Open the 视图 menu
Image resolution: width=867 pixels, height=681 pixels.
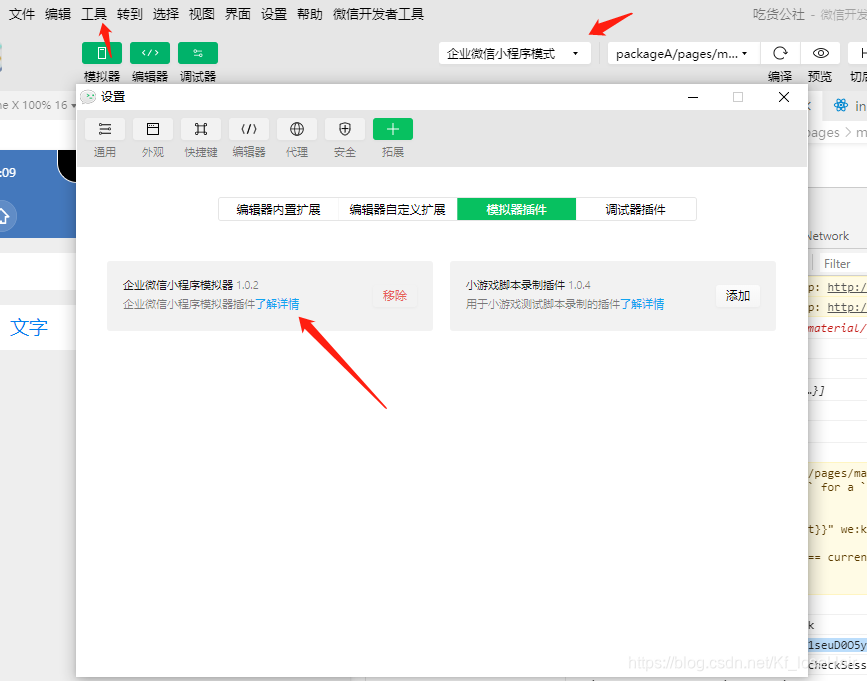pyautogui.click(x=202, y=14)
